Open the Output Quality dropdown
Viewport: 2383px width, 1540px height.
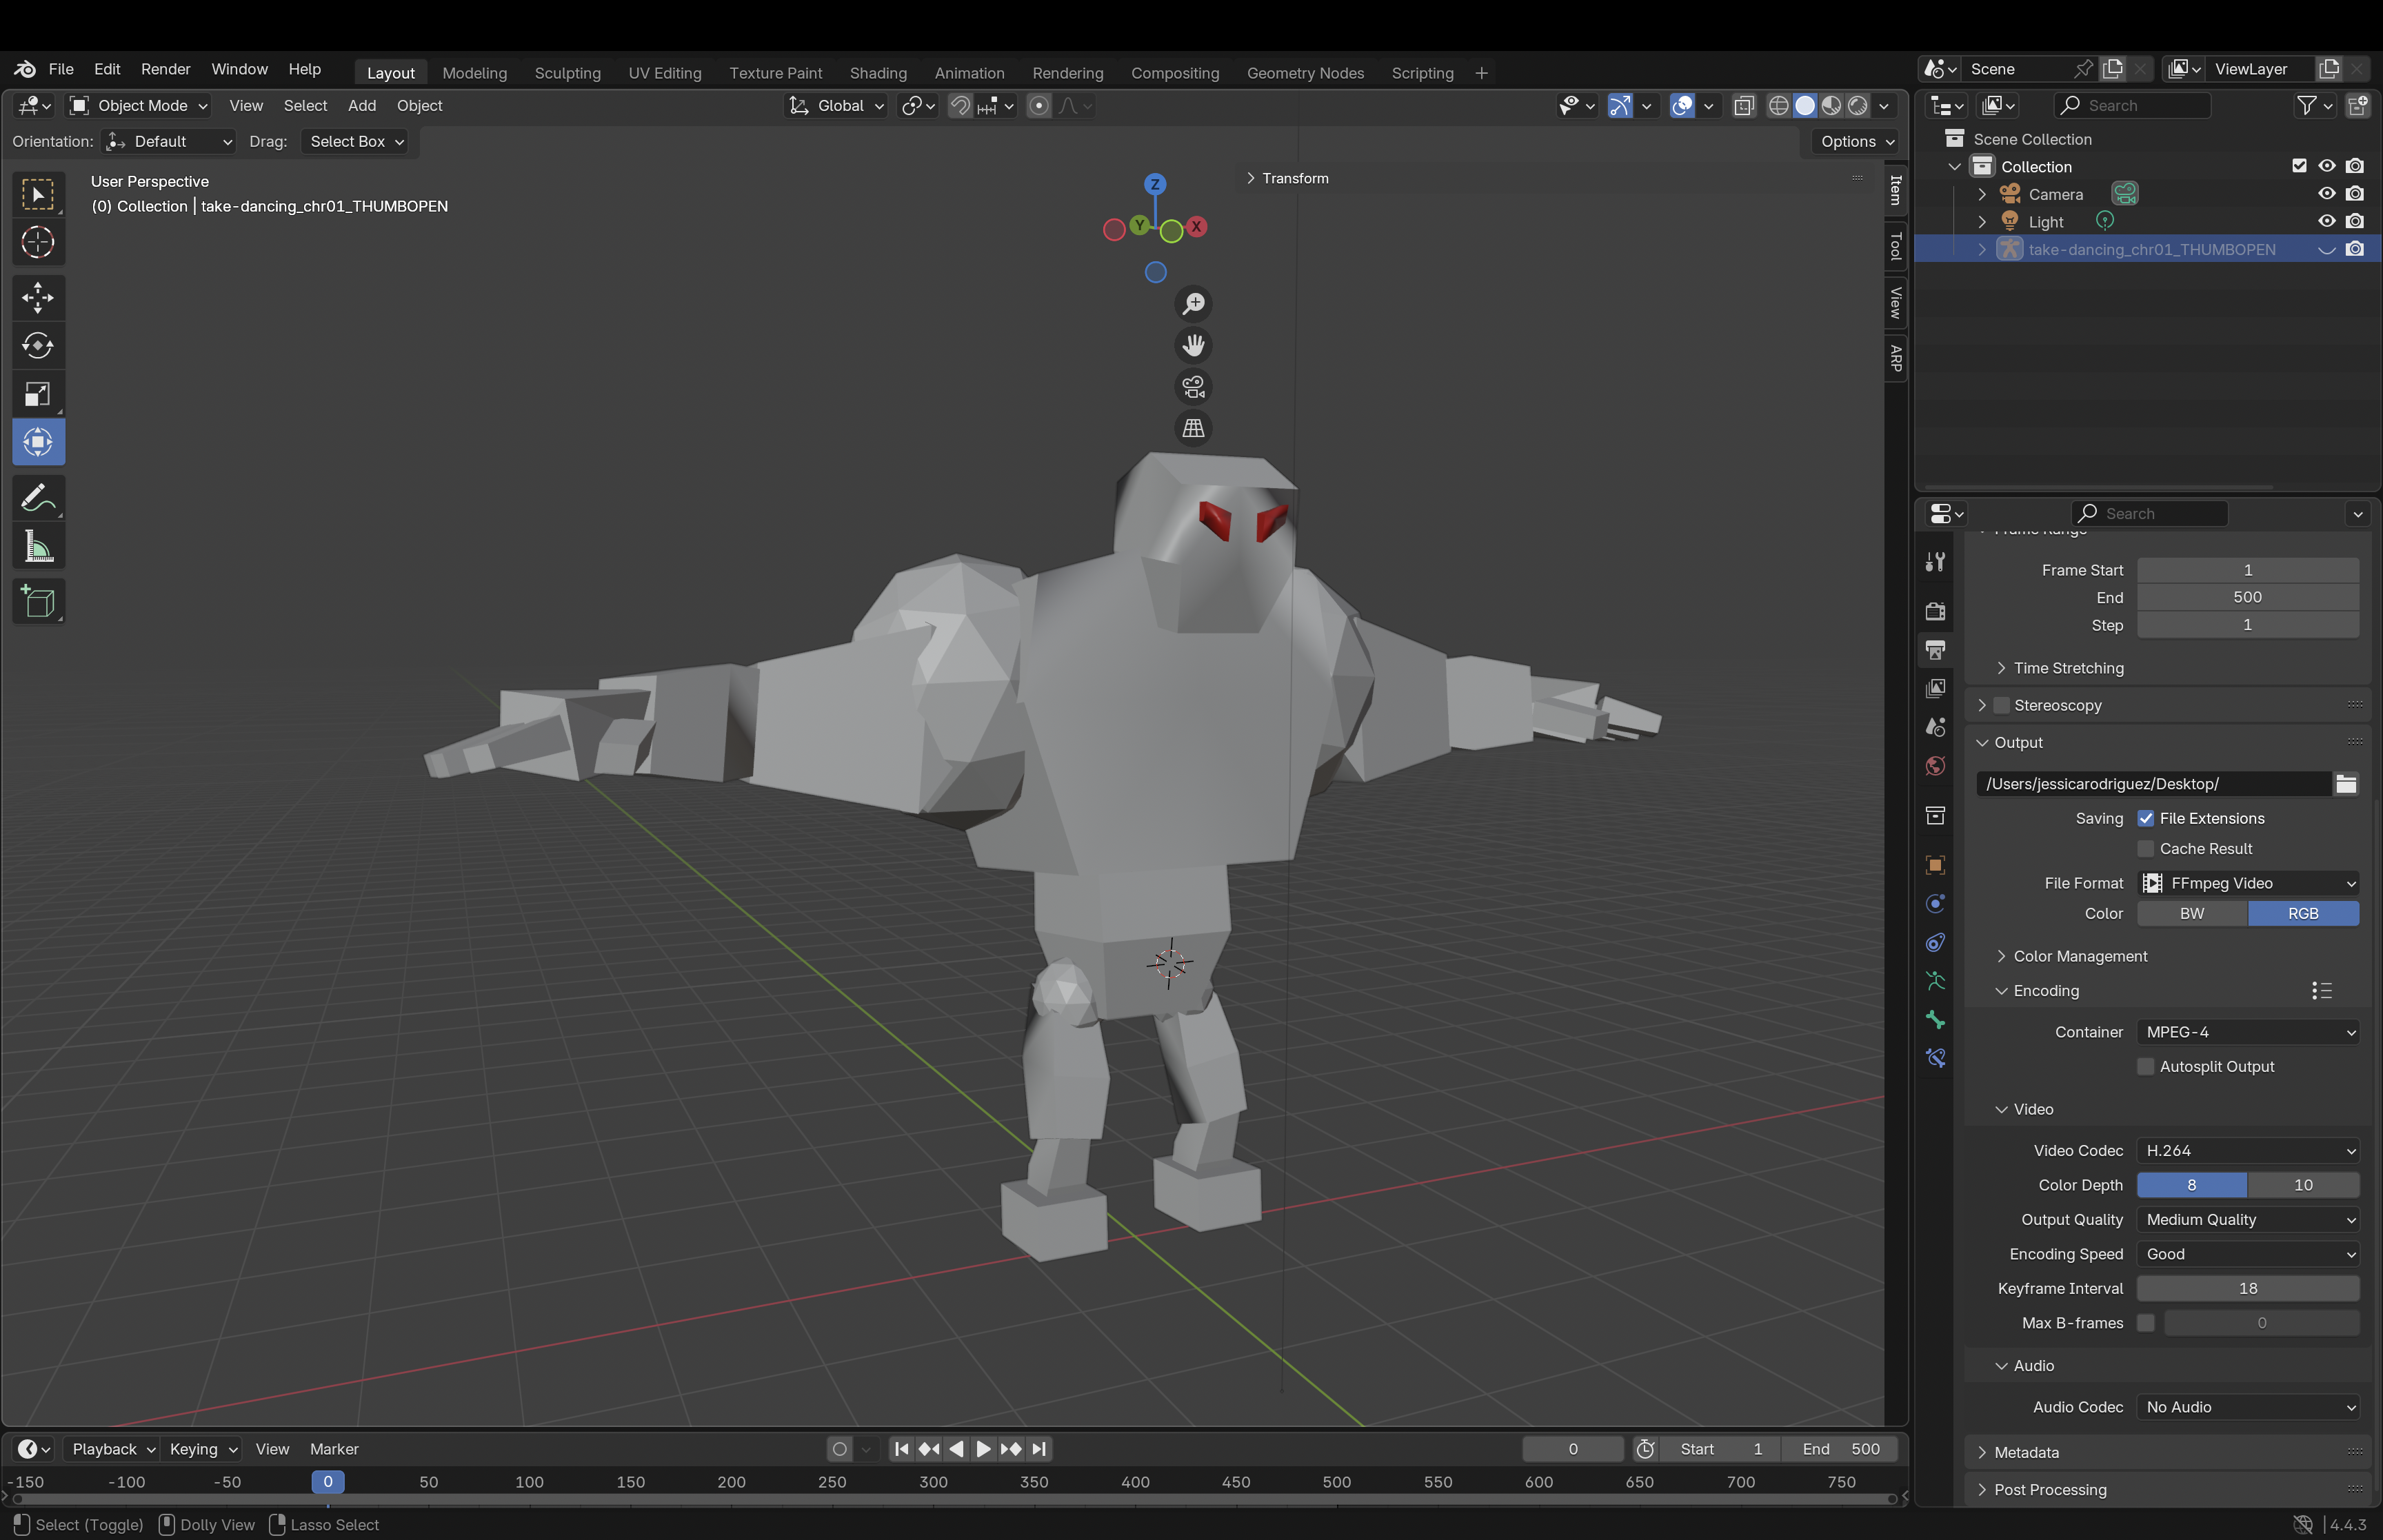(2248, 1220)
